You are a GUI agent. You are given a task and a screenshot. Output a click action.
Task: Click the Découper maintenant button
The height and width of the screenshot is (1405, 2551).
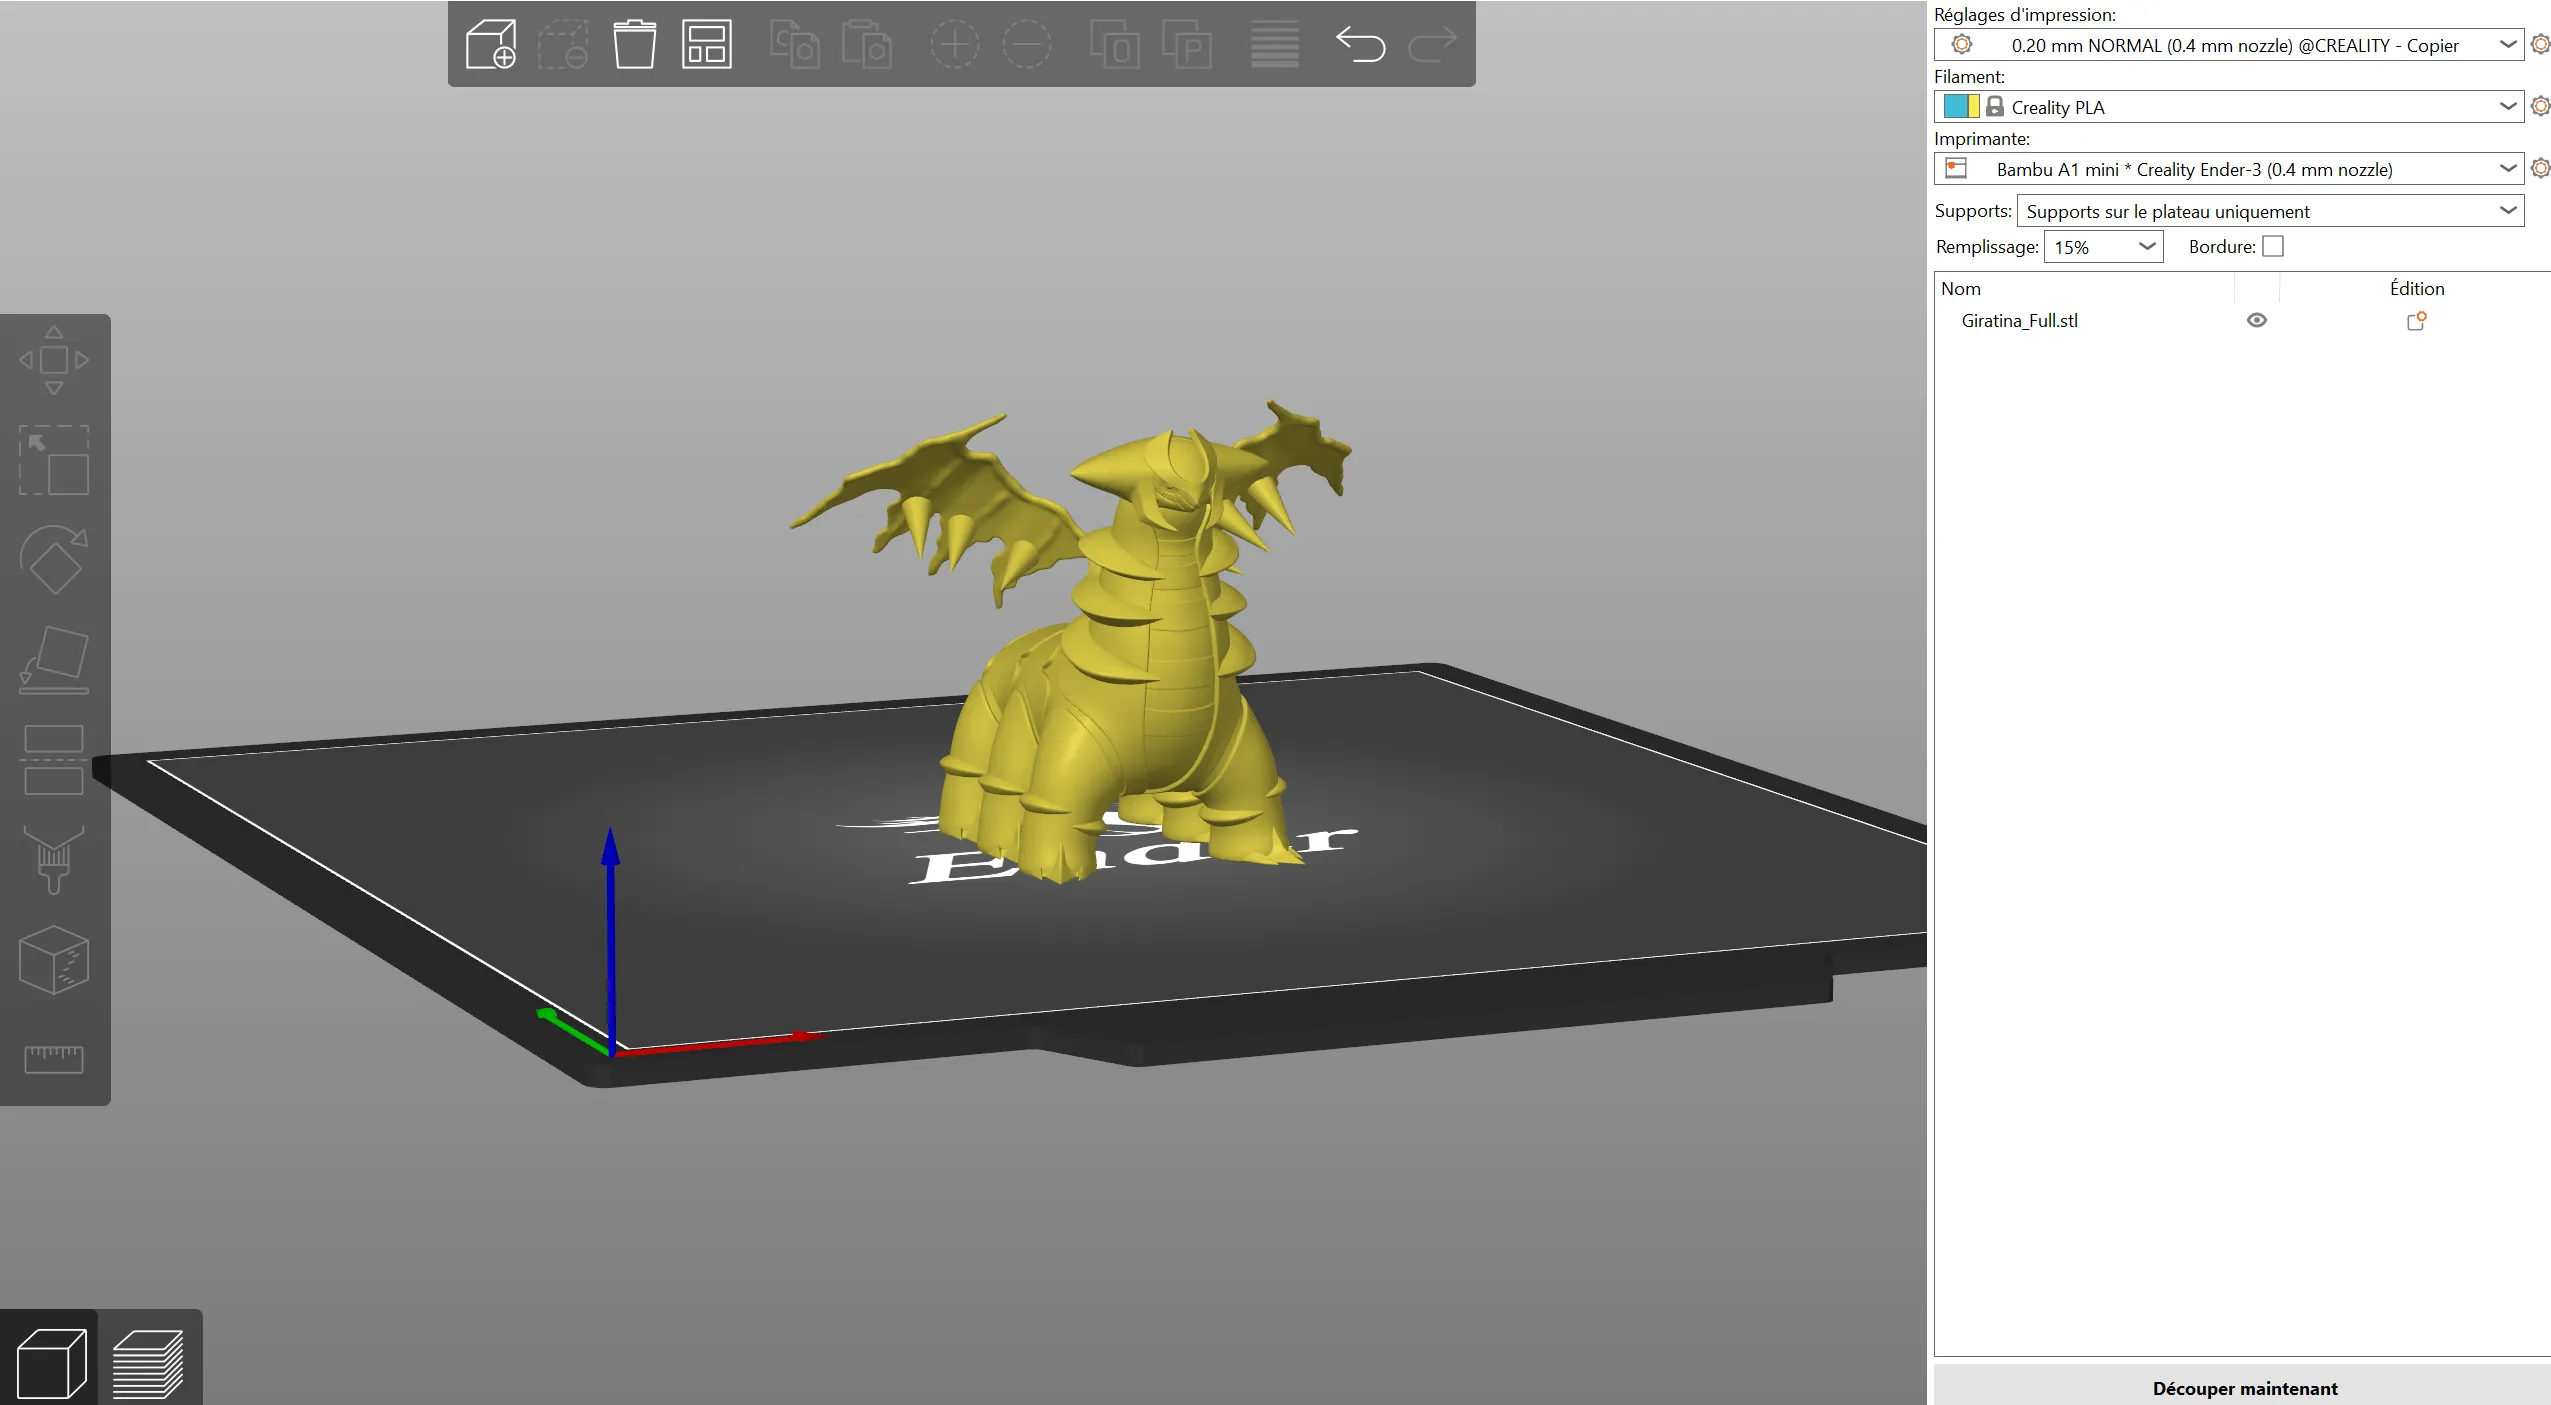point(2243,1388)
